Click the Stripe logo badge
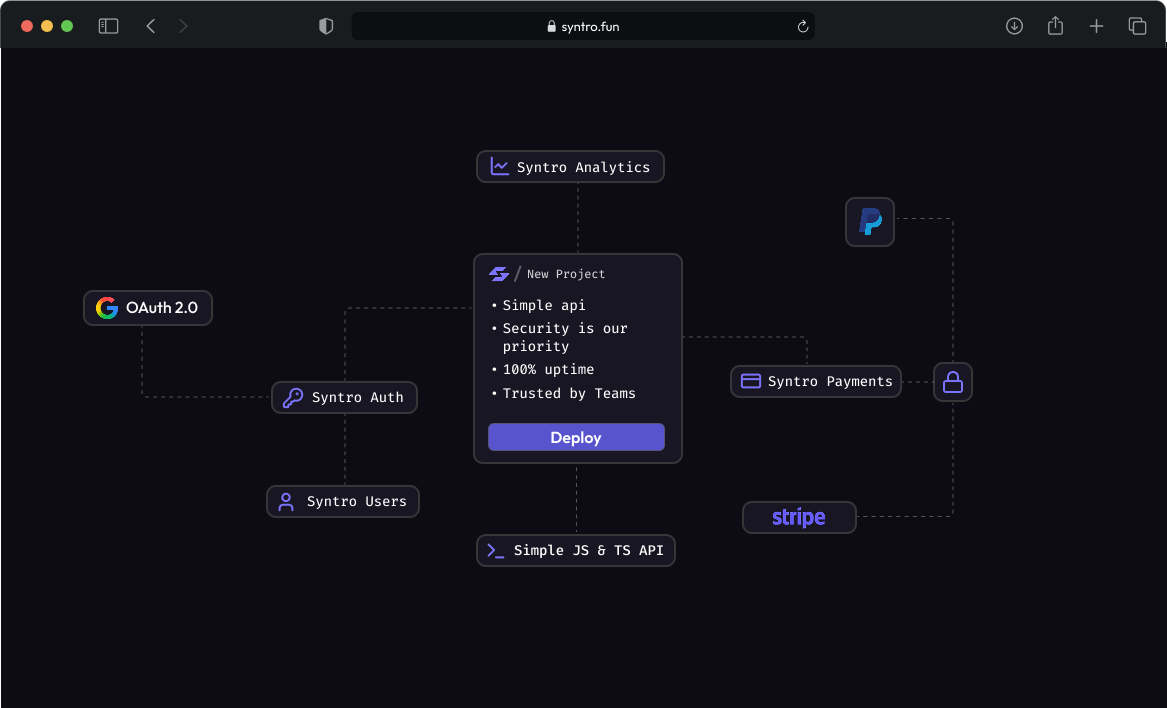 pos(798,517)
